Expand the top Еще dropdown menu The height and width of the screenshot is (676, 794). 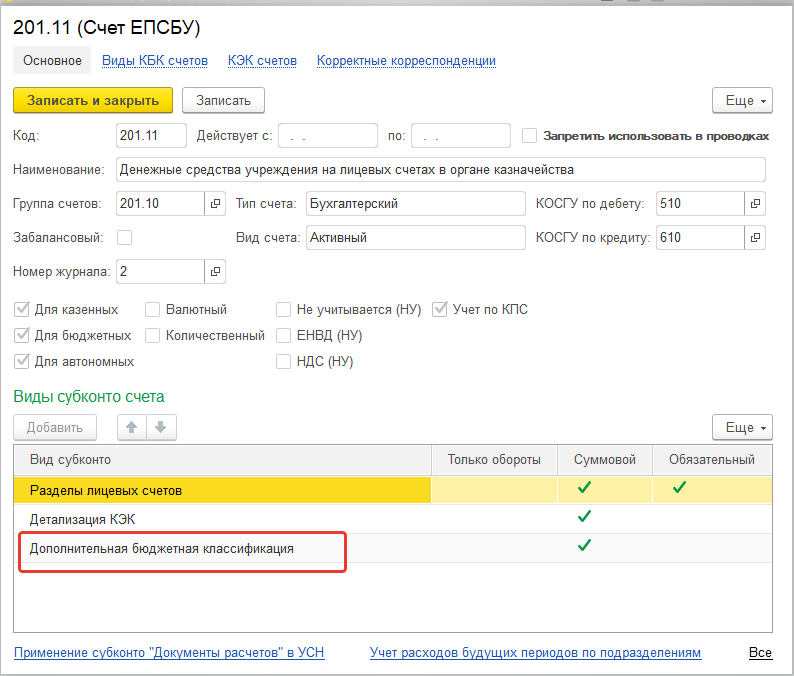[742, 101]
